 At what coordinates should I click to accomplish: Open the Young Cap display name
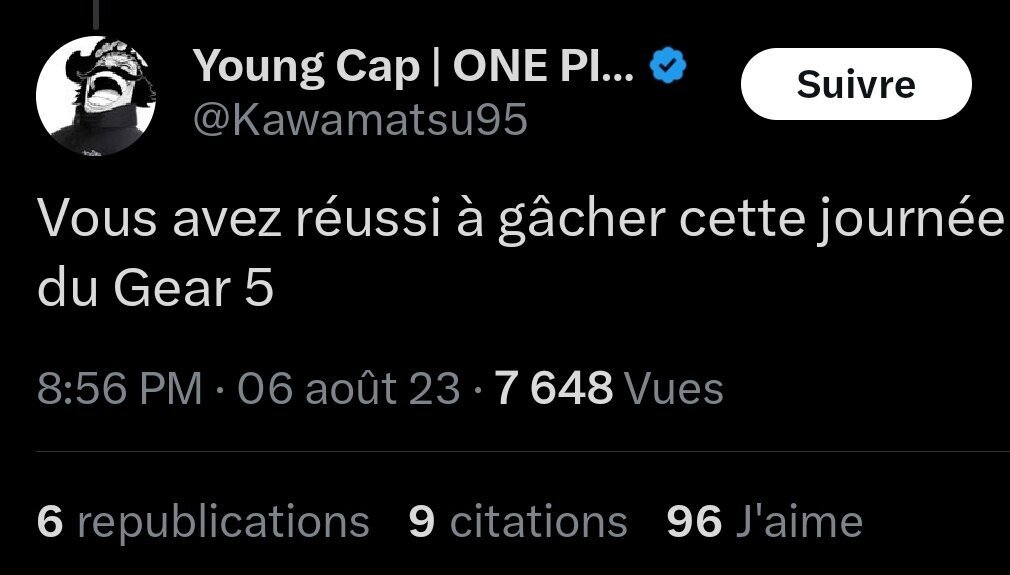pyautogui.click(x=306, y=67)
